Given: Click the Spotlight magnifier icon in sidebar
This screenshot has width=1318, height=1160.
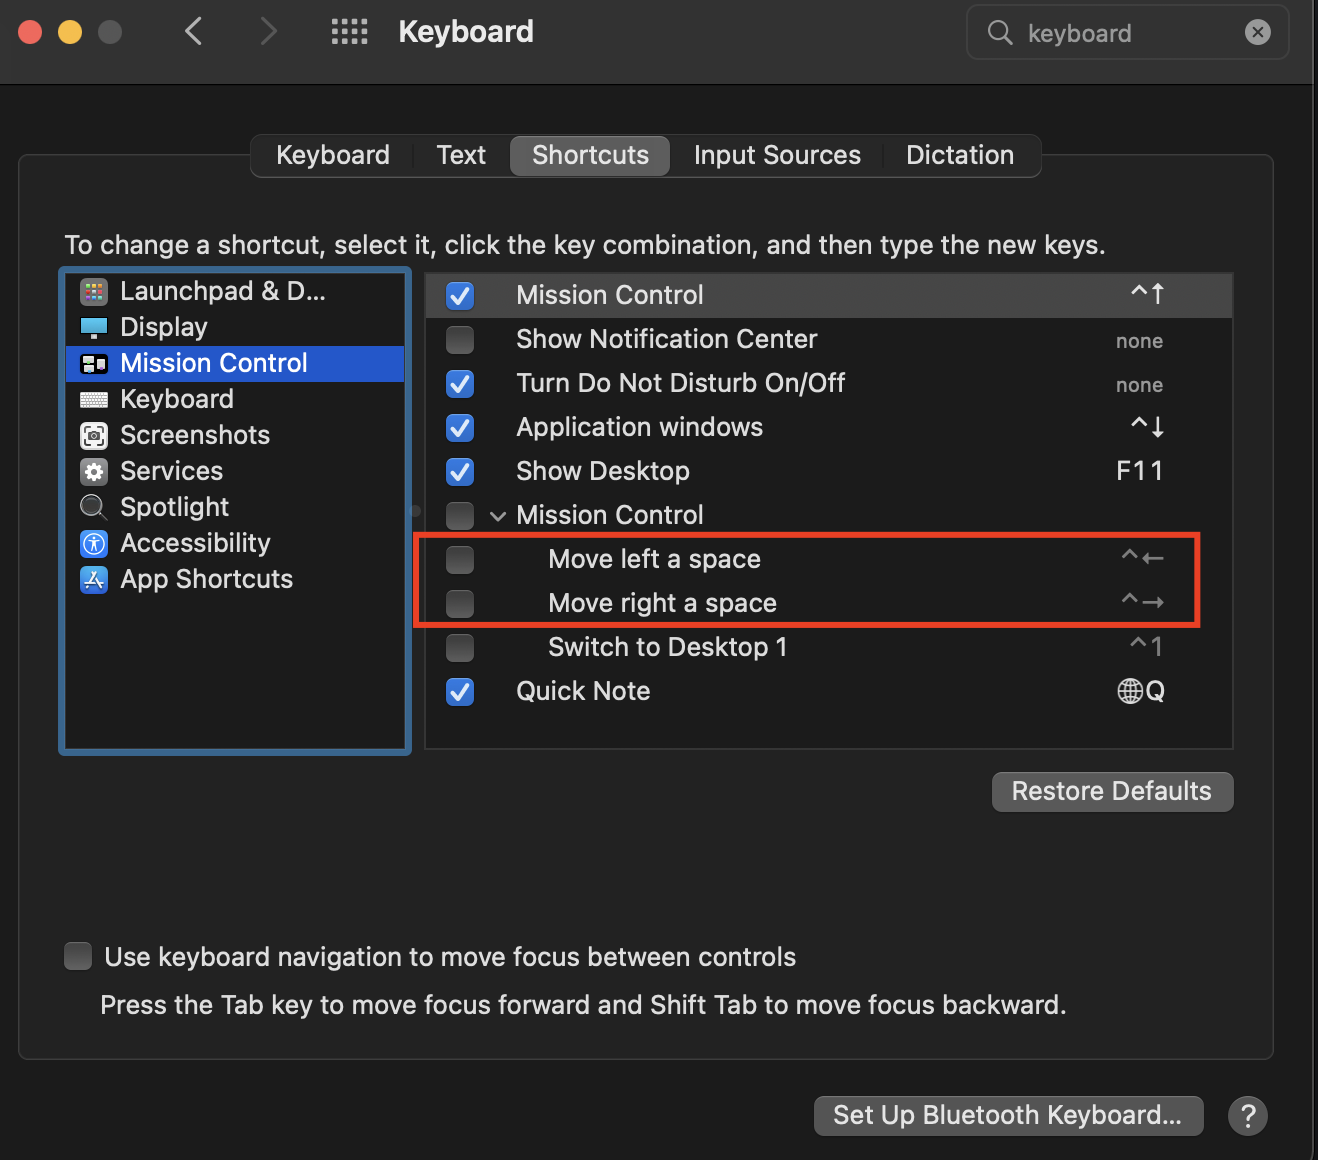Looking at the screenshot, I should point(94,508).
